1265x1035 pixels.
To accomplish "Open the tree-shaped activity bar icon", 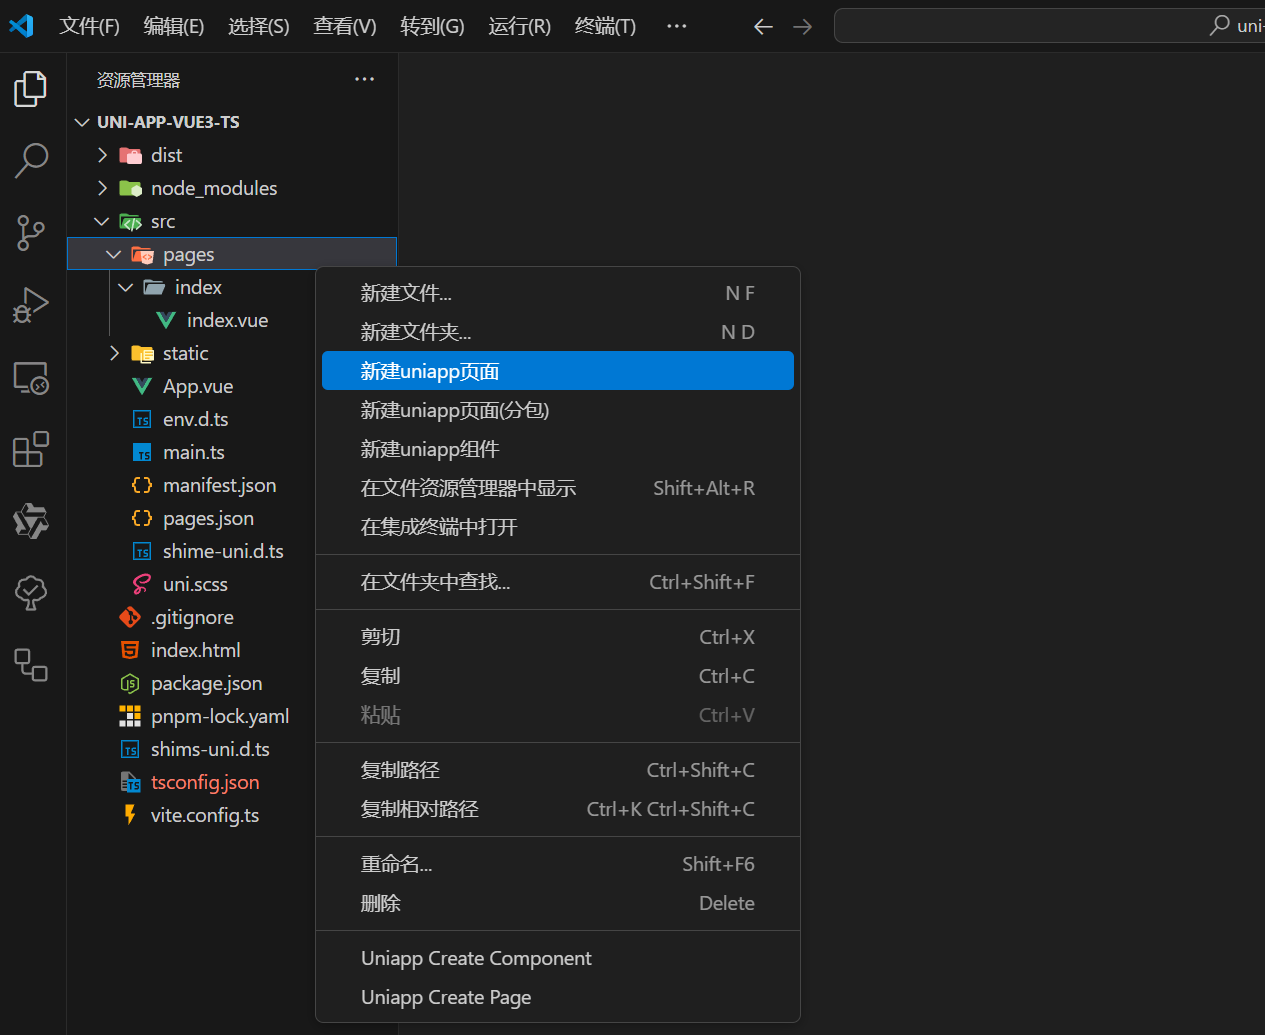I will (31, 593).
